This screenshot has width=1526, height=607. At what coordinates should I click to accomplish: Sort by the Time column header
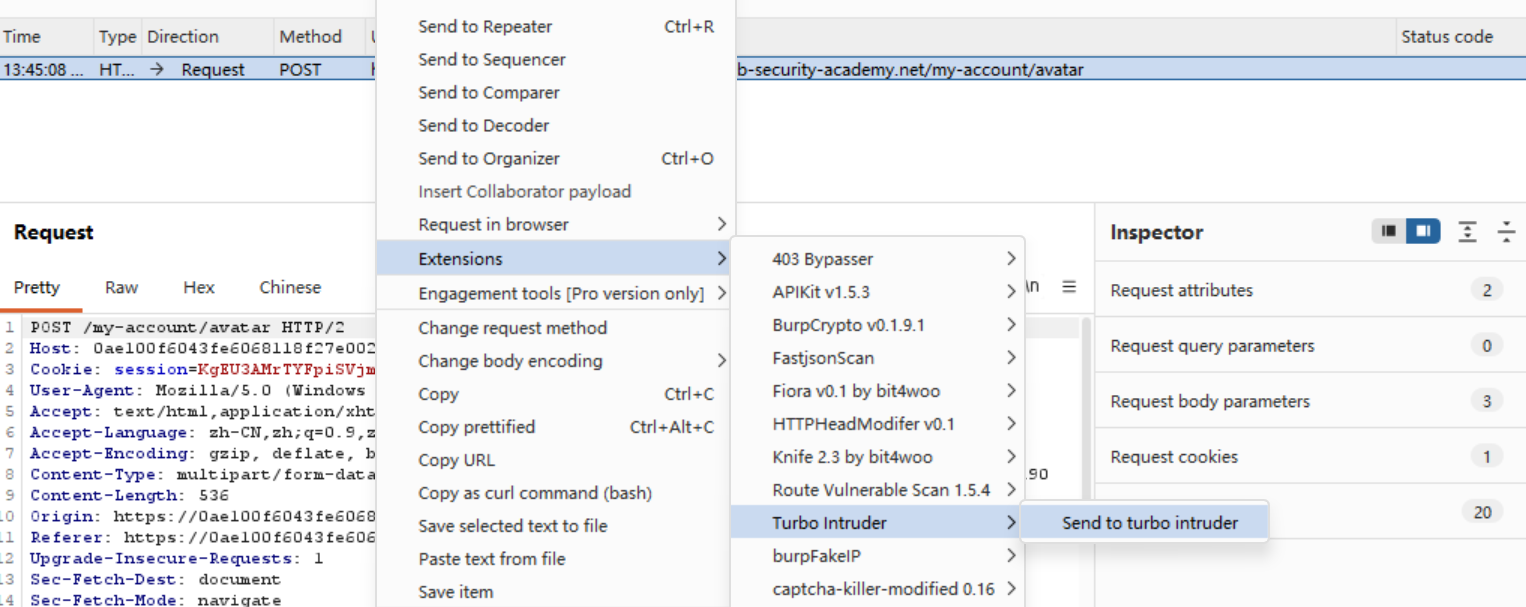[x=47, y=37]
